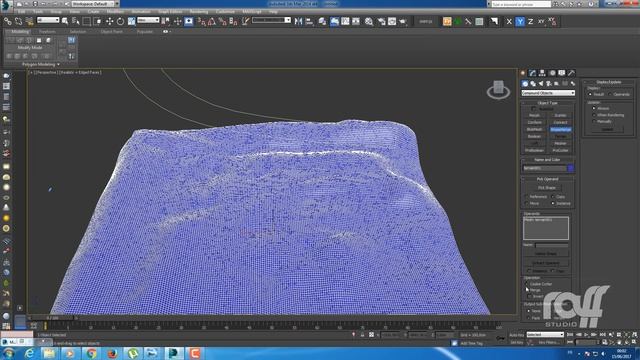The height and width of the screenshot is (360, 640).
Task: Switch to the Freeform ribbon tab
Action: [47, 31]
